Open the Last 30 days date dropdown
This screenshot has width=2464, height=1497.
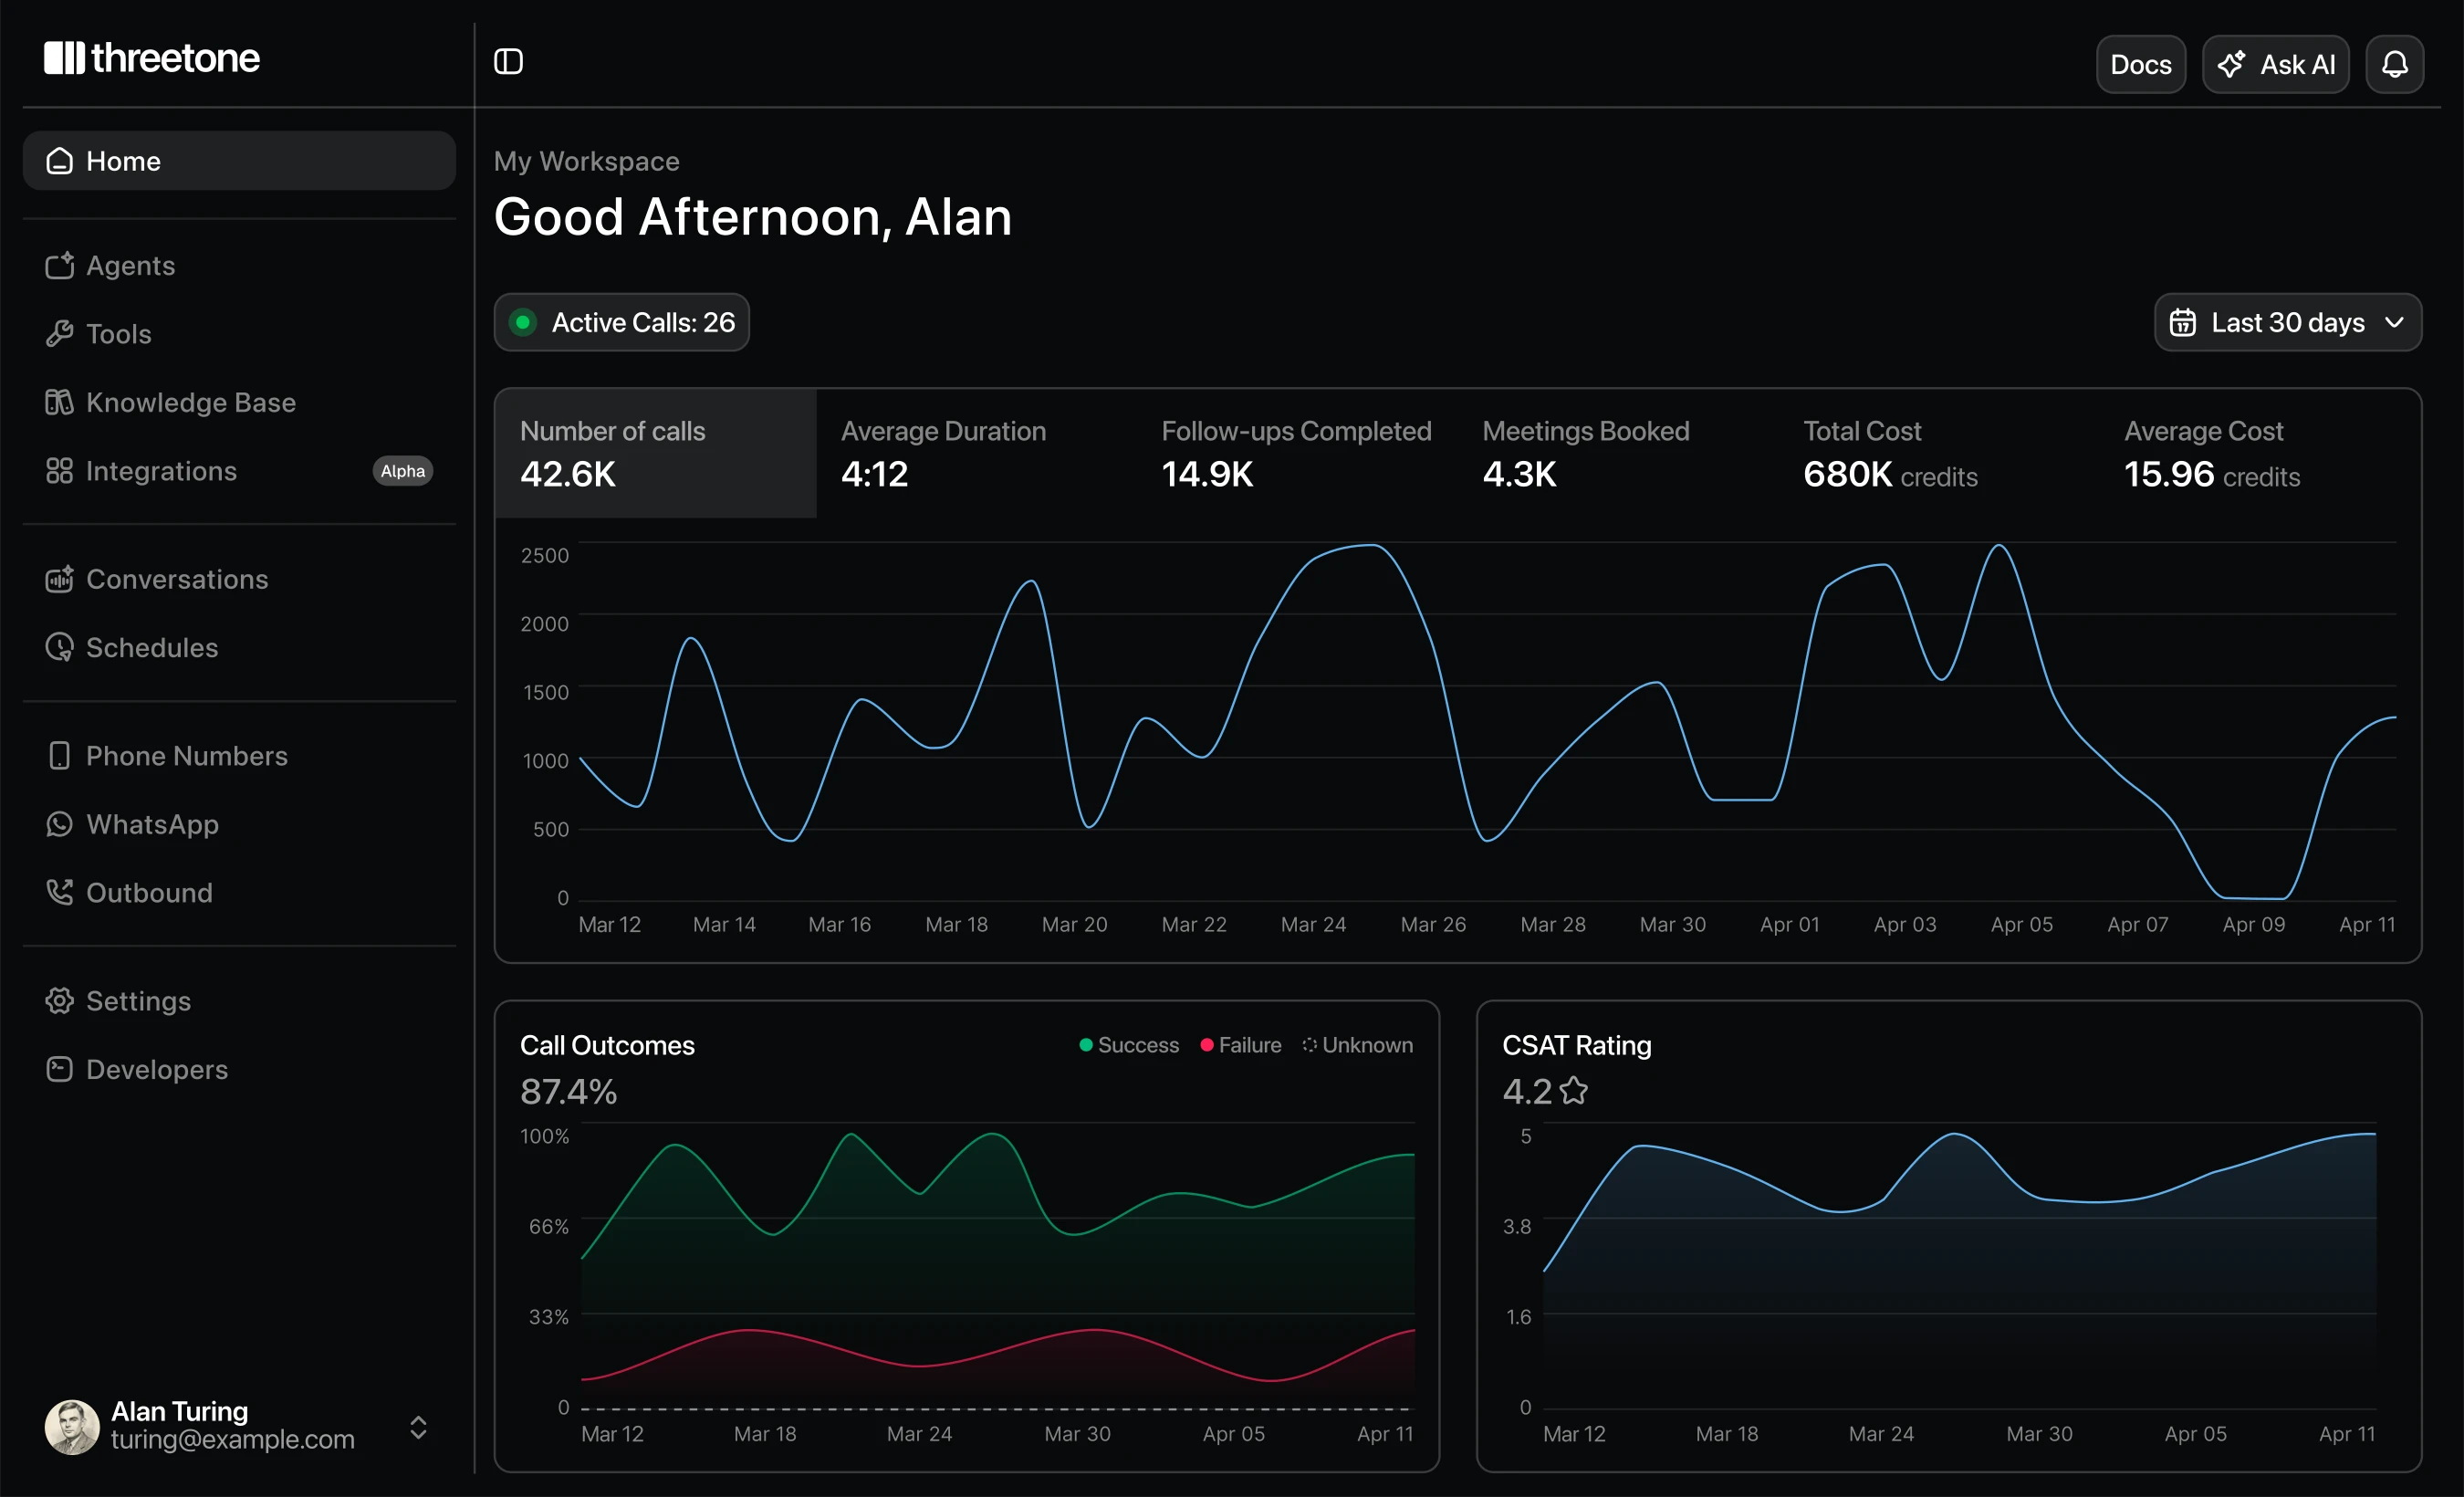pyautogui.click(x=2287, y=322)
